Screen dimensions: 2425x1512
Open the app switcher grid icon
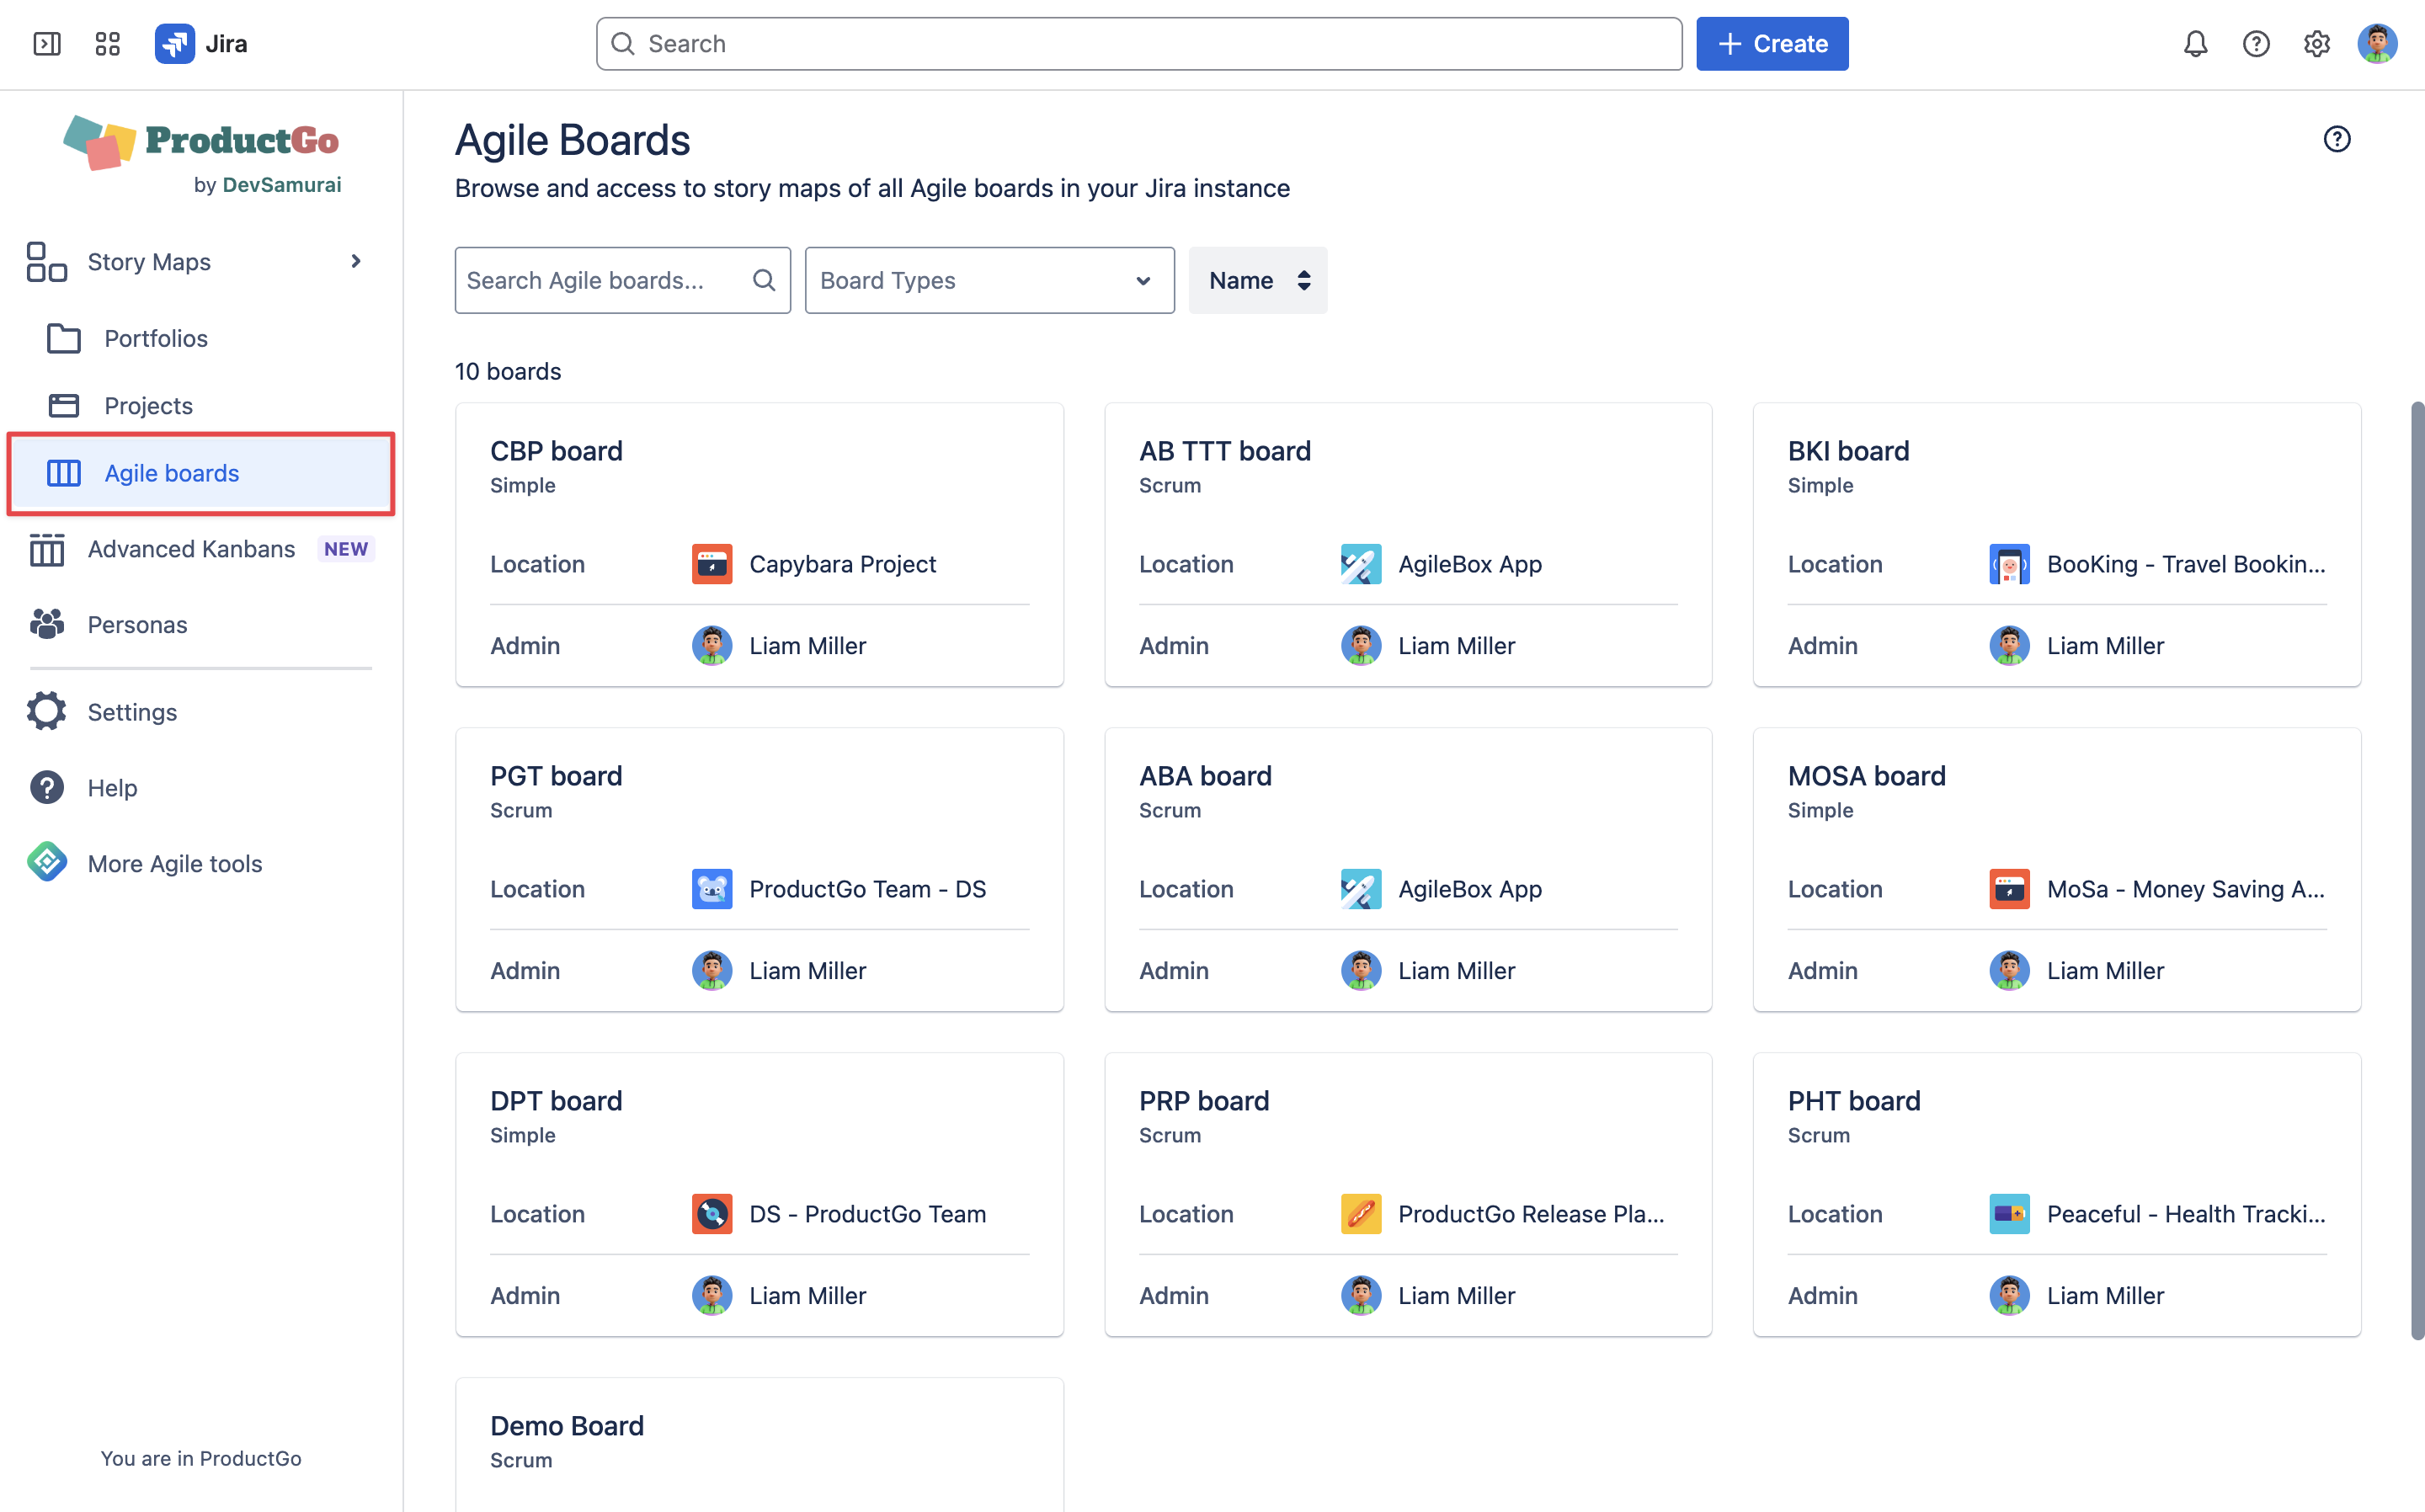click(107, 44)
